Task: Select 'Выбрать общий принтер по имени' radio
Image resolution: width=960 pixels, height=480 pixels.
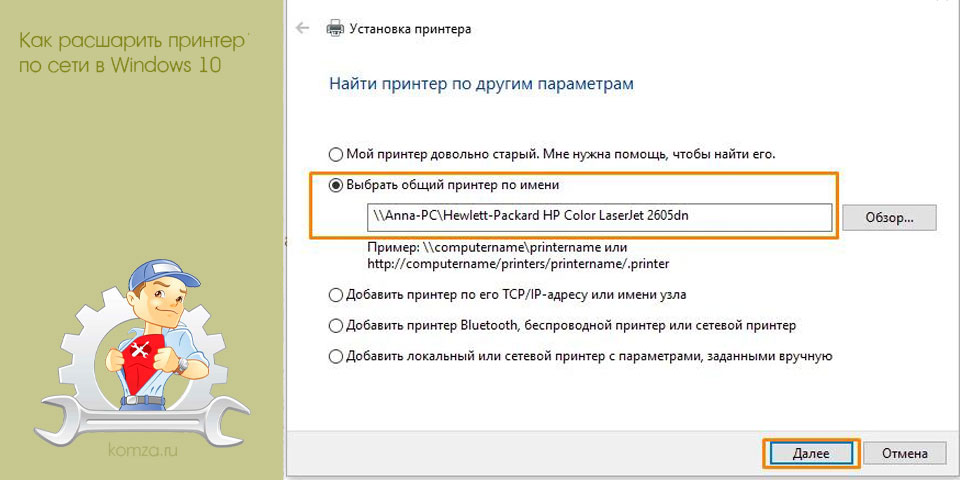Action: tap(336, 185)
